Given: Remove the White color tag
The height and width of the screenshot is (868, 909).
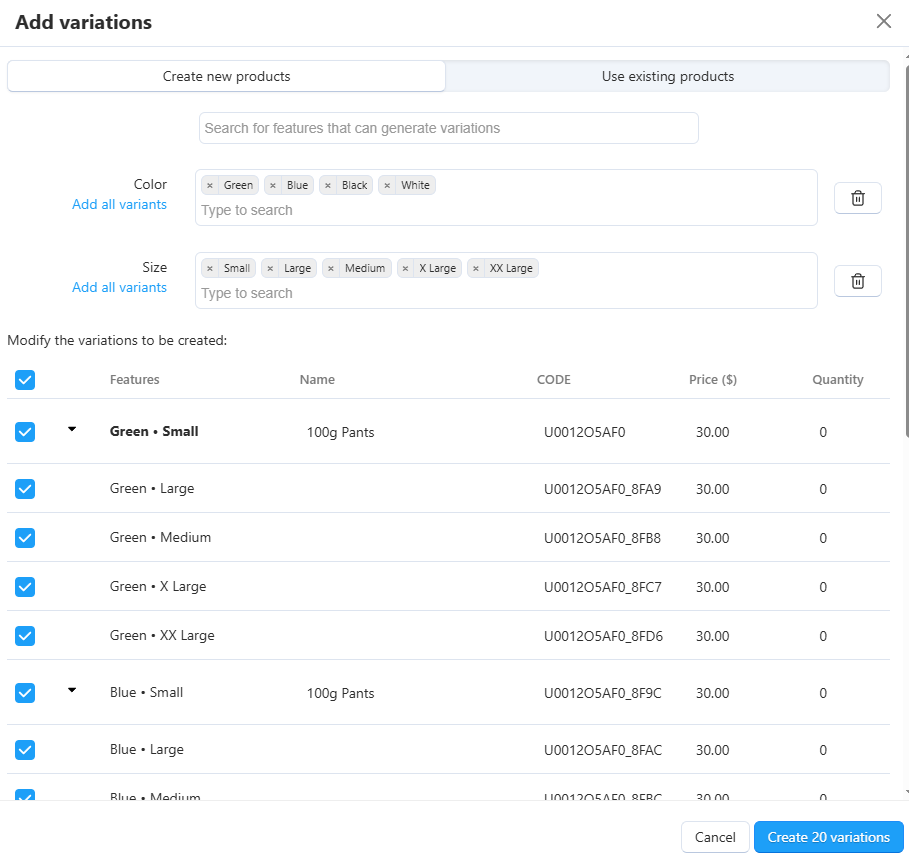Looking at the screenshot, I should coord(387,186).
